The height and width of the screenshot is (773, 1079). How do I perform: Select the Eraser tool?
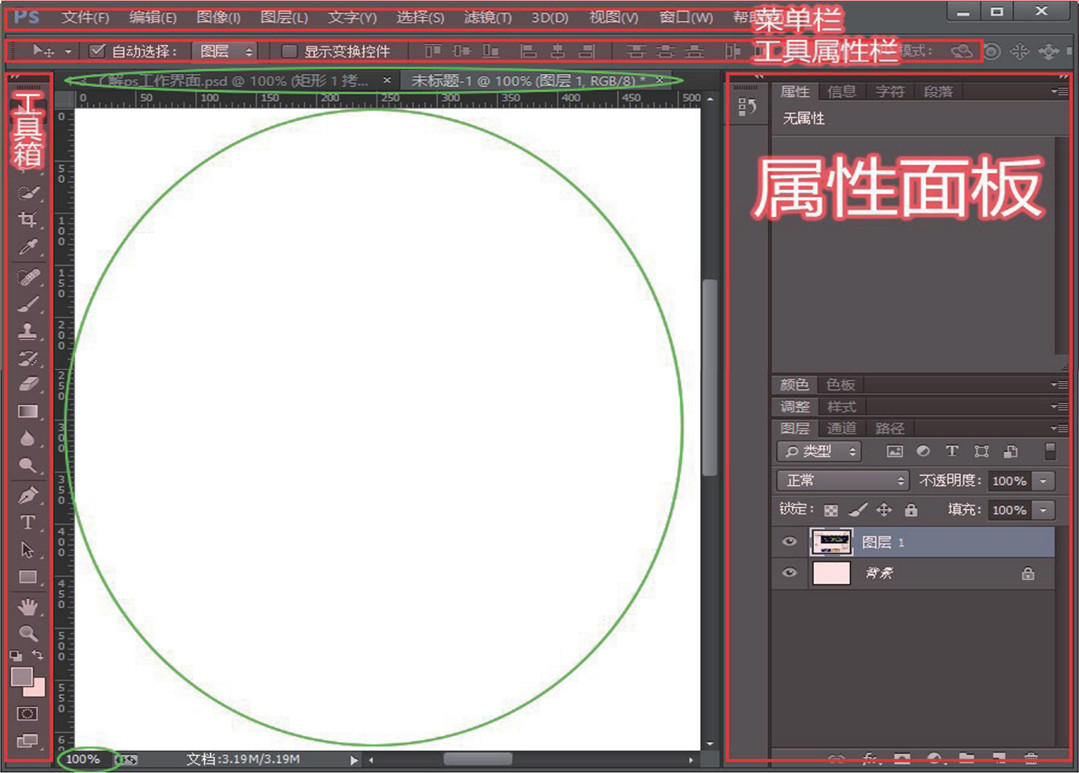[x=28, y=384]
